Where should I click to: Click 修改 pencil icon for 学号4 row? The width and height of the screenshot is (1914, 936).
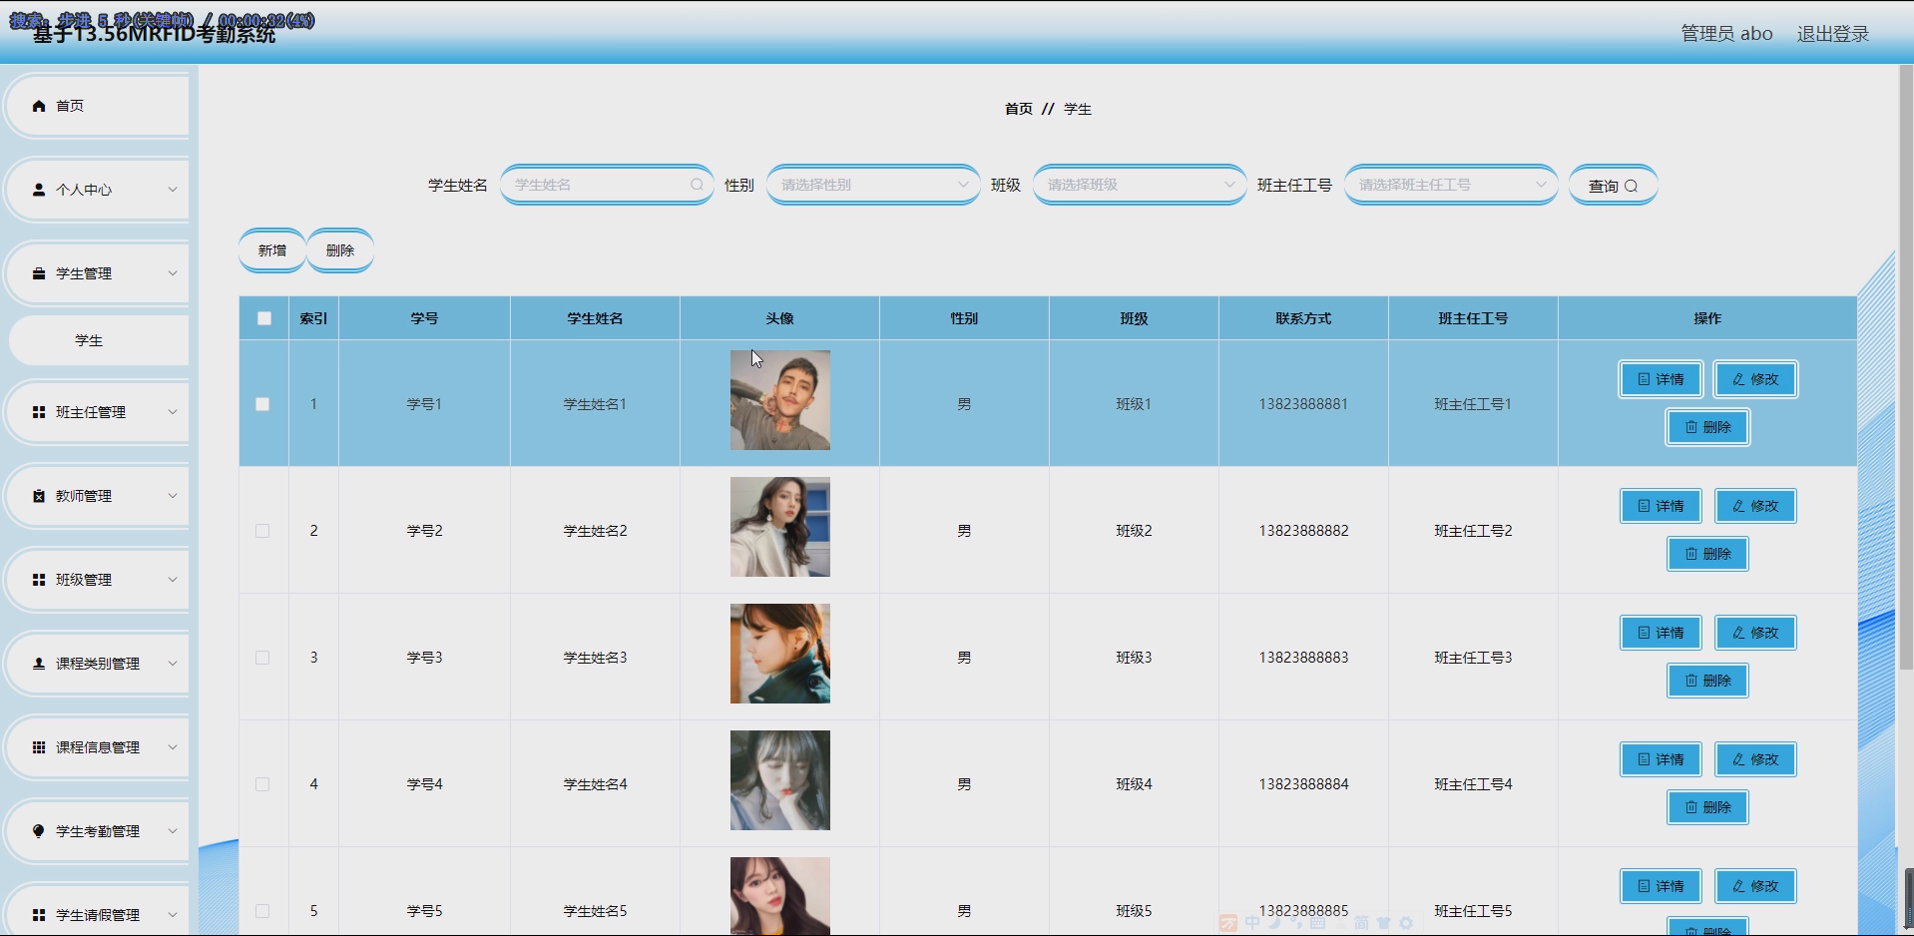(1738, 760)
